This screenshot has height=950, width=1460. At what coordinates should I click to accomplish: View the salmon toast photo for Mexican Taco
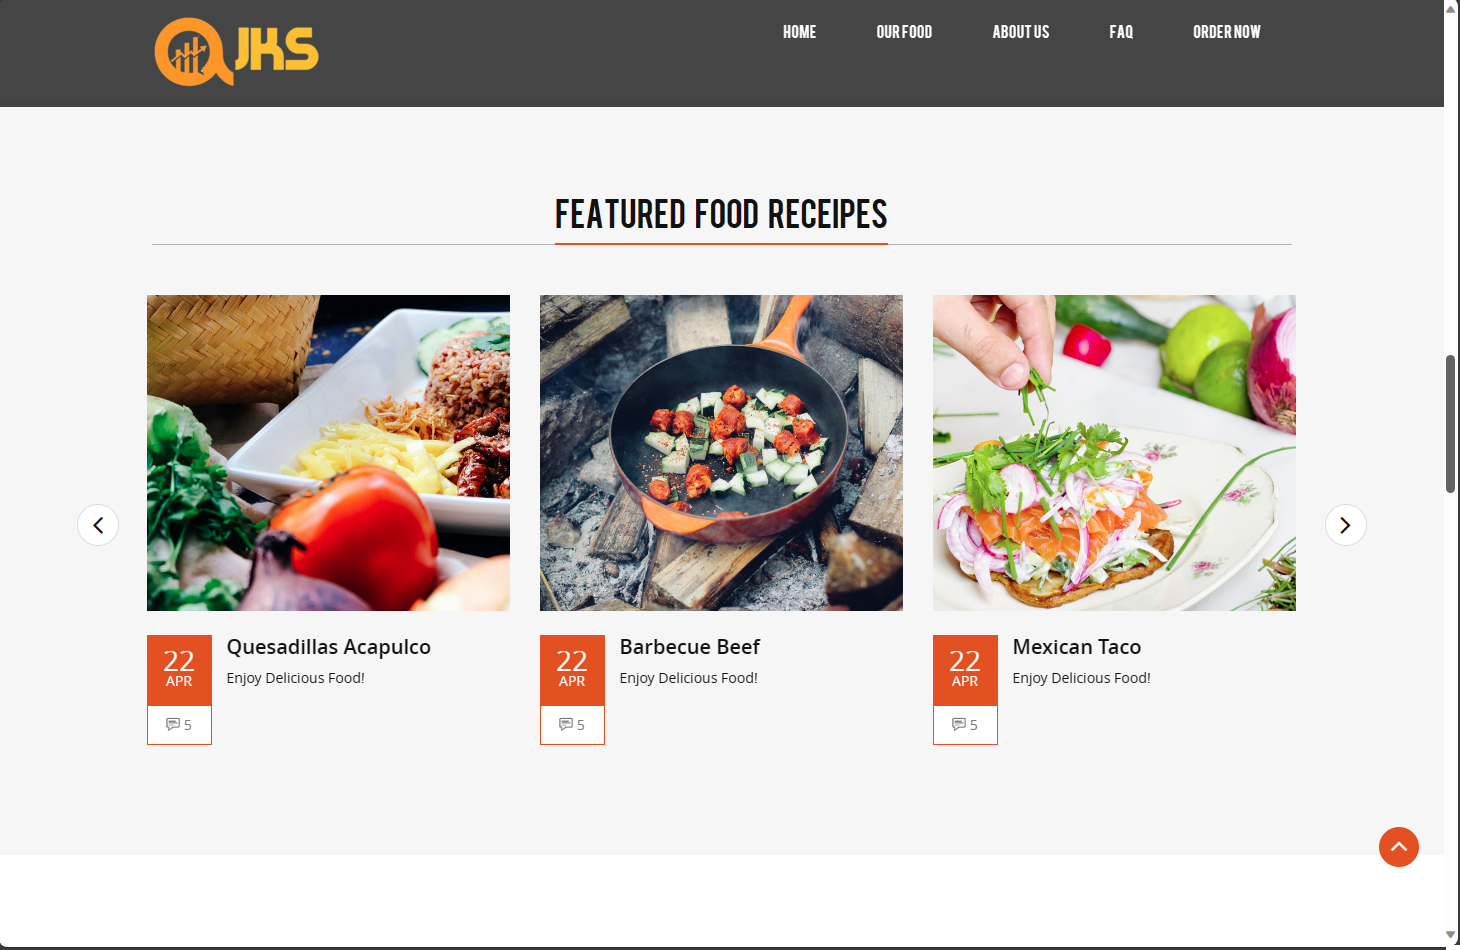[1114, 453]
